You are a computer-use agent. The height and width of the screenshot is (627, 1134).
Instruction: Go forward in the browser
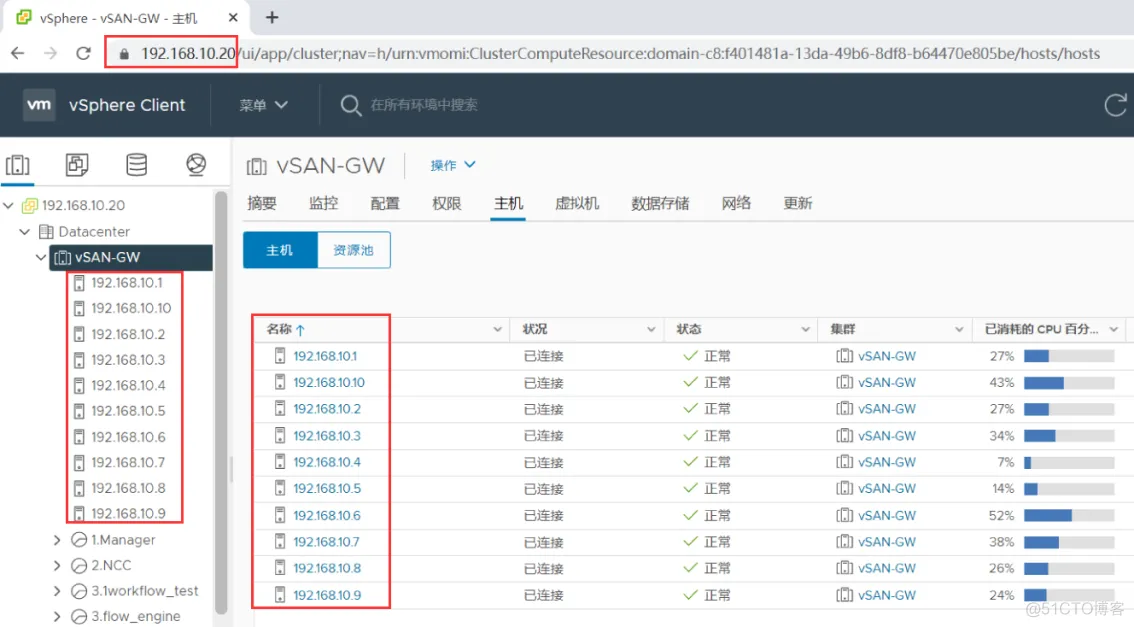[50, 54]
